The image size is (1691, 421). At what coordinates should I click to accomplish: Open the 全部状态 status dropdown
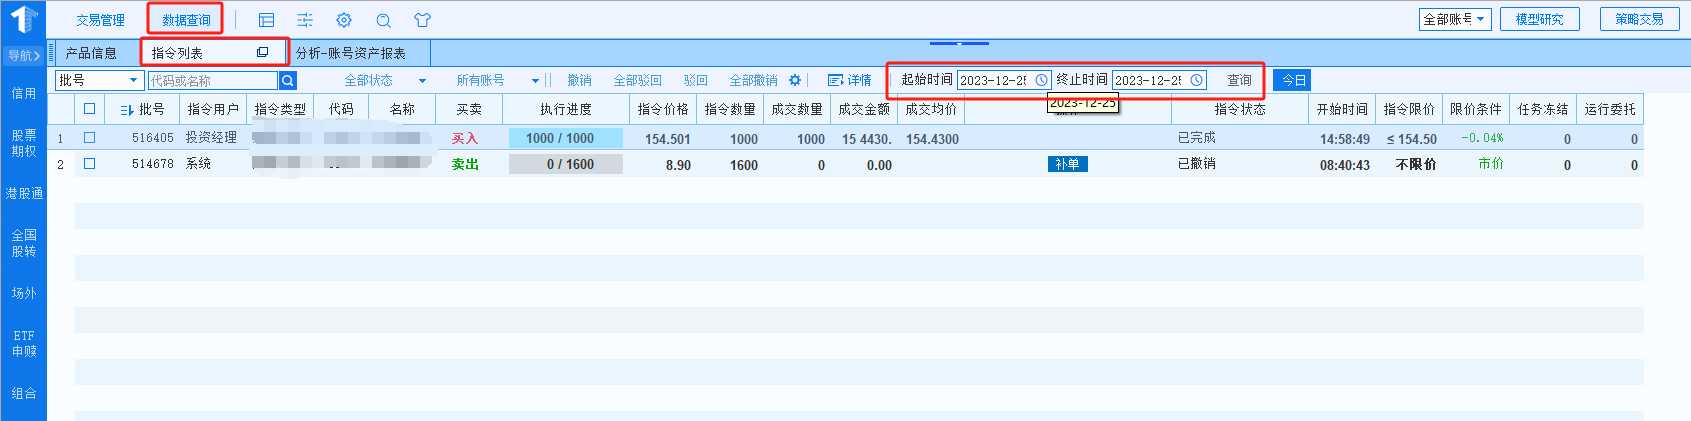(385, 80)
